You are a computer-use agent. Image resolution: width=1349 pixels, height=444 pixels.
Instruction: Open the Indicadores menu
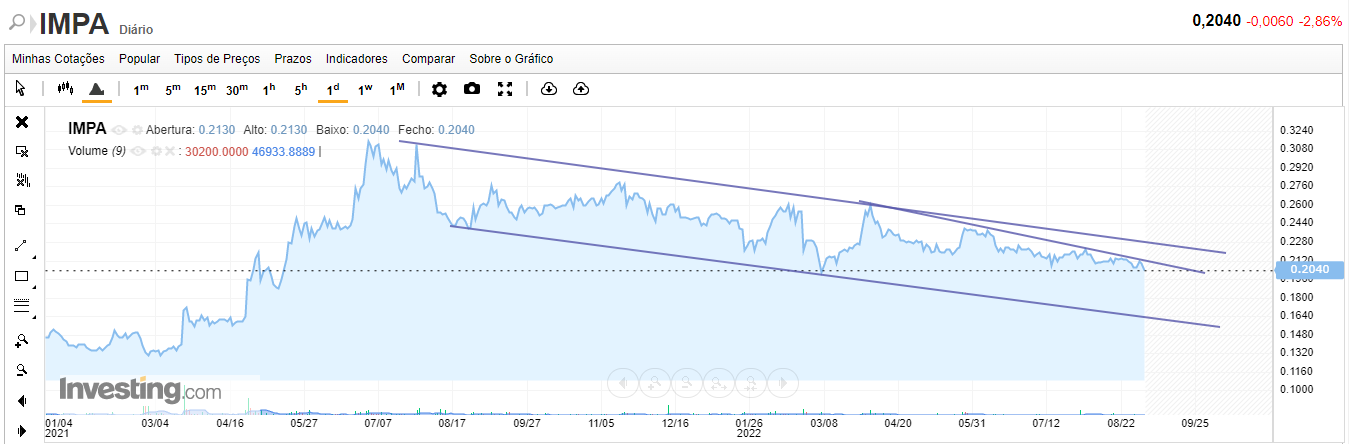357,59
